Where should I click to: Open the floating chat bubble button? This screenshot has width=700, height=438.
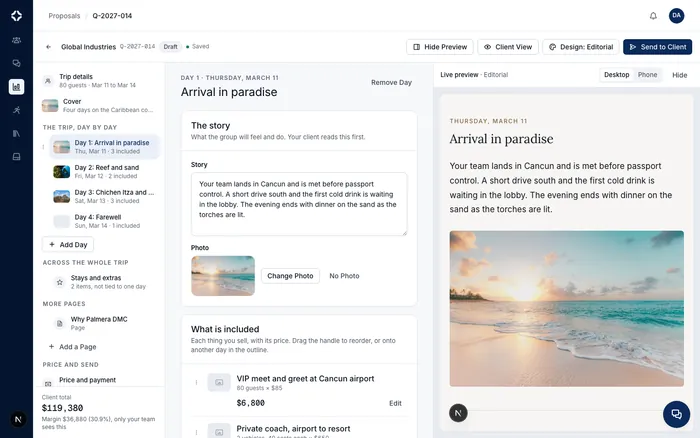676,414
